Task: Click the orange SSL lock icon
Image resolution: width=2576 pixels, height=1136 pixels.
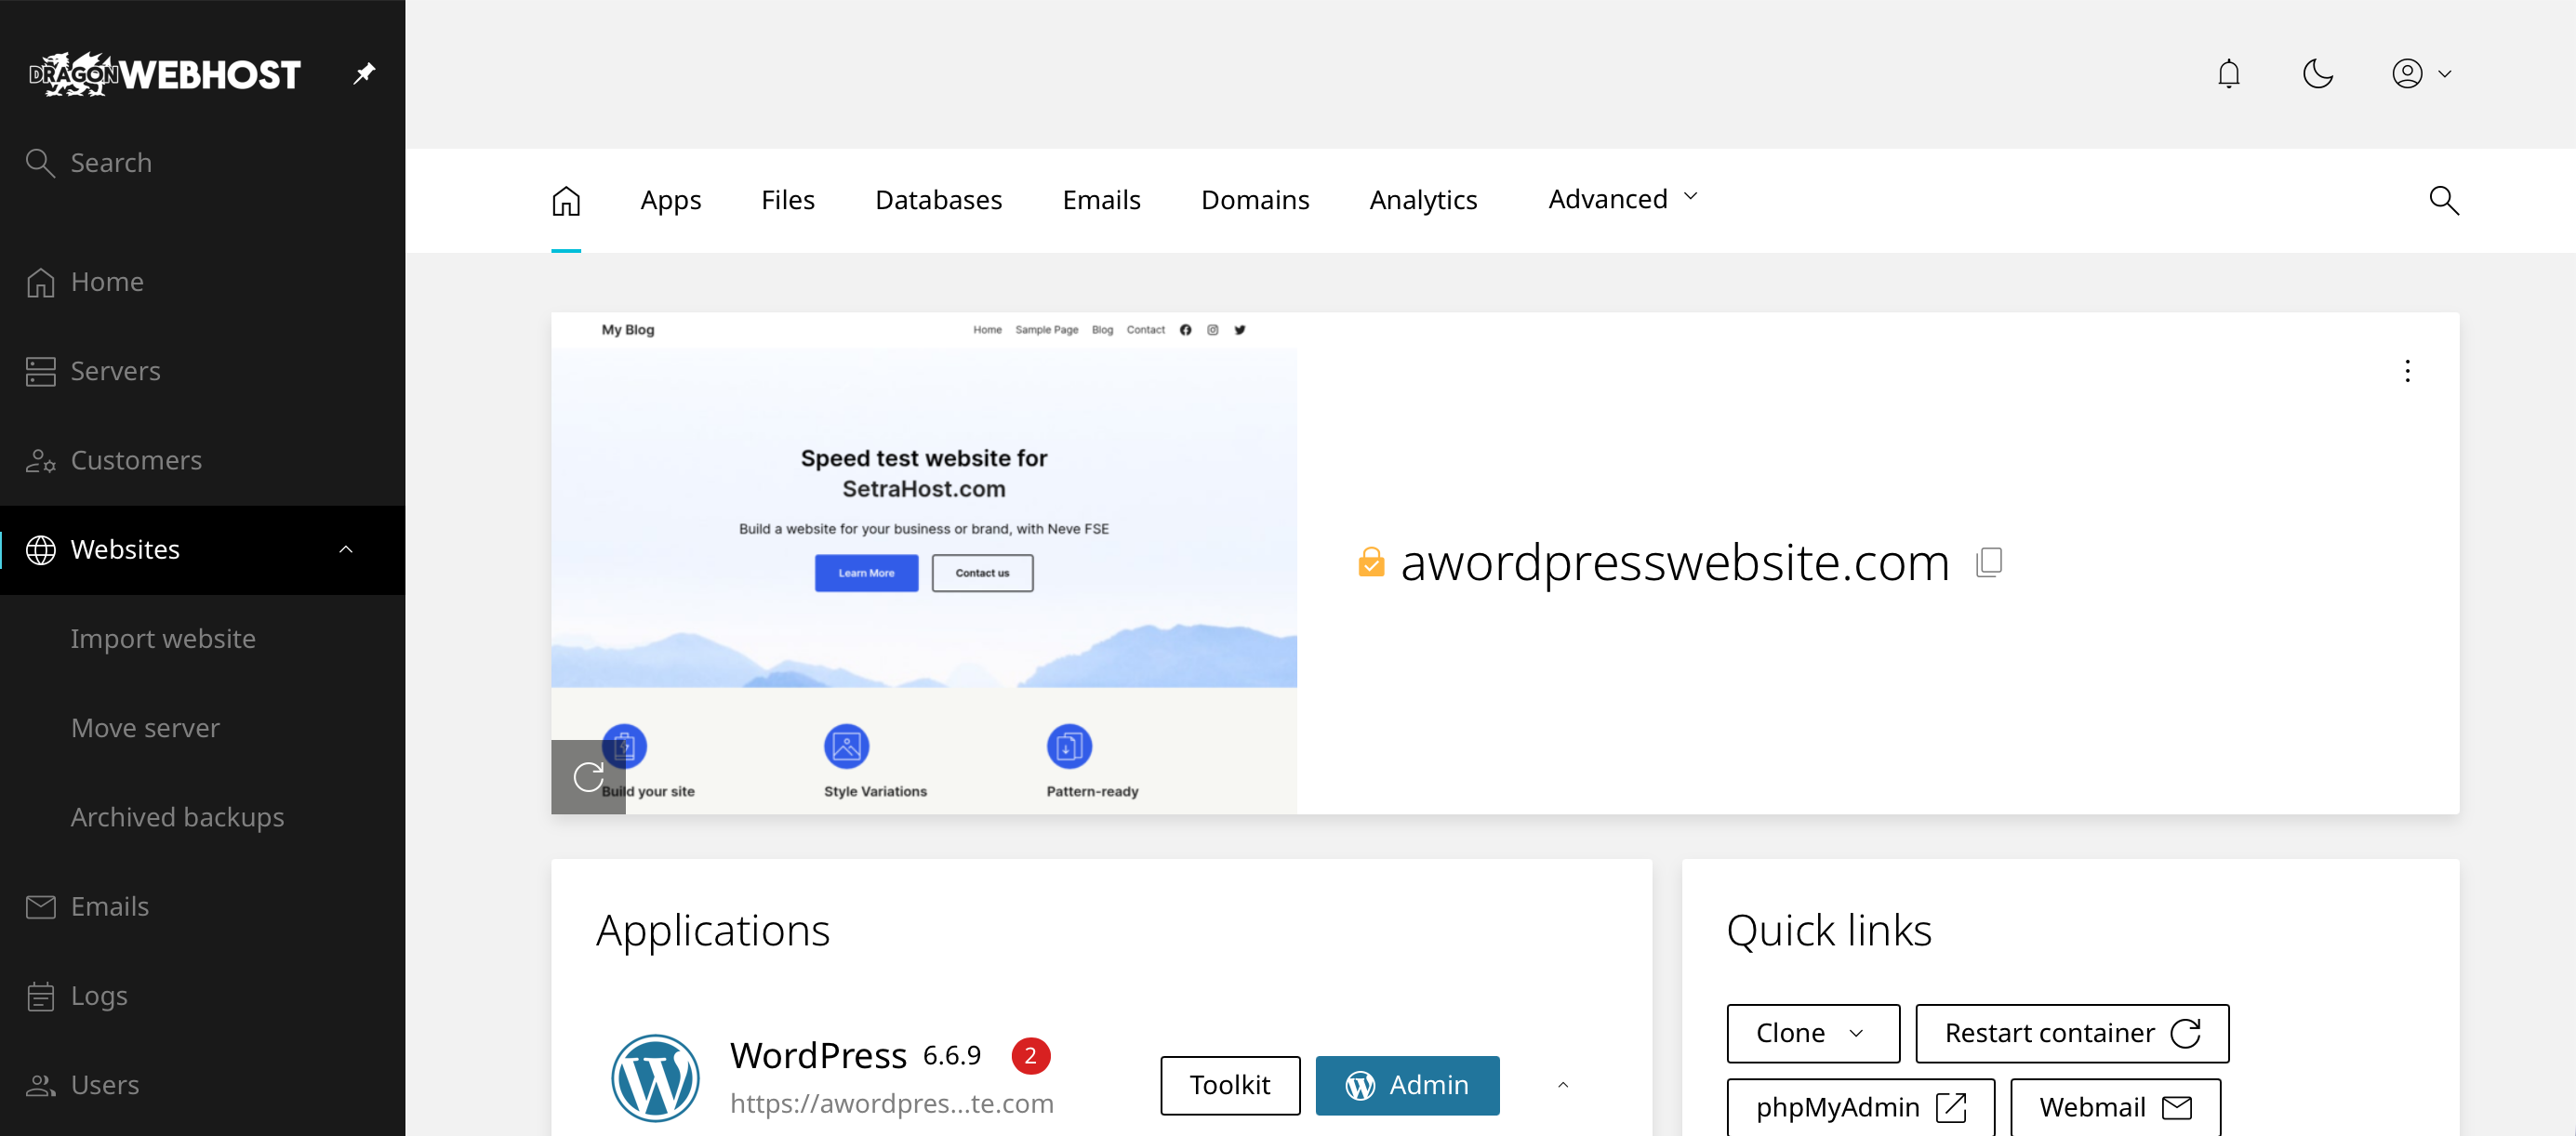Action: click(1371, 562)
